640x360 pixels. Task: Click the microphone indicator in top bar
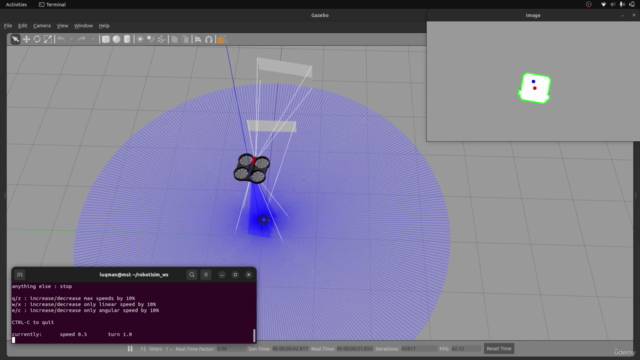622,4
